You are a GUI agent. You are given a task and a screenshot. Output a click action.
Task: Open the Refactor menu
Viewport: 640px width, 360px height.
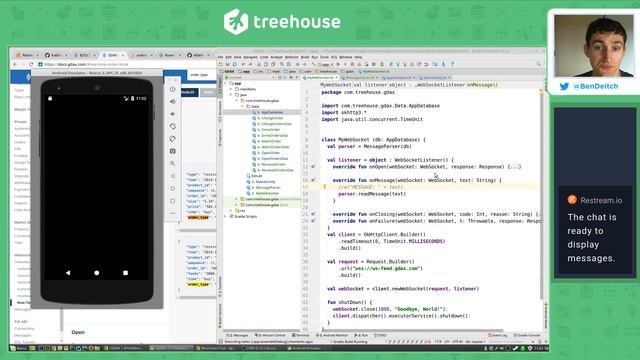pyautogui.click(x=291, y=57)
